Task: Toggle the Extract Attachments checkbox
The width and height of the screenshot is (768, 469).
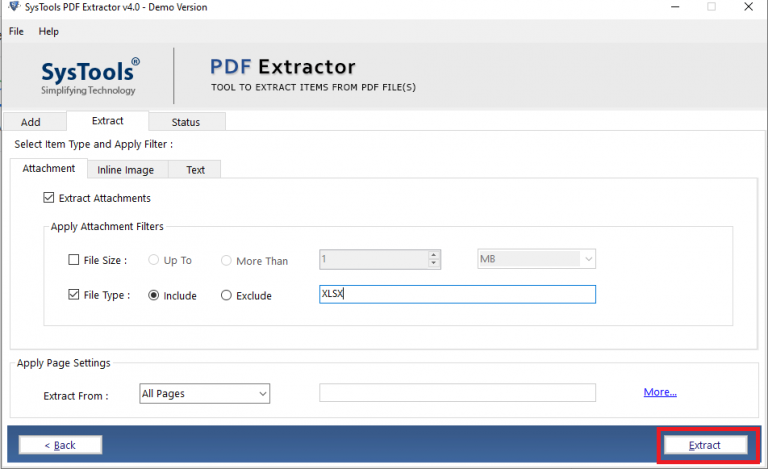Action: pos(48,198)
